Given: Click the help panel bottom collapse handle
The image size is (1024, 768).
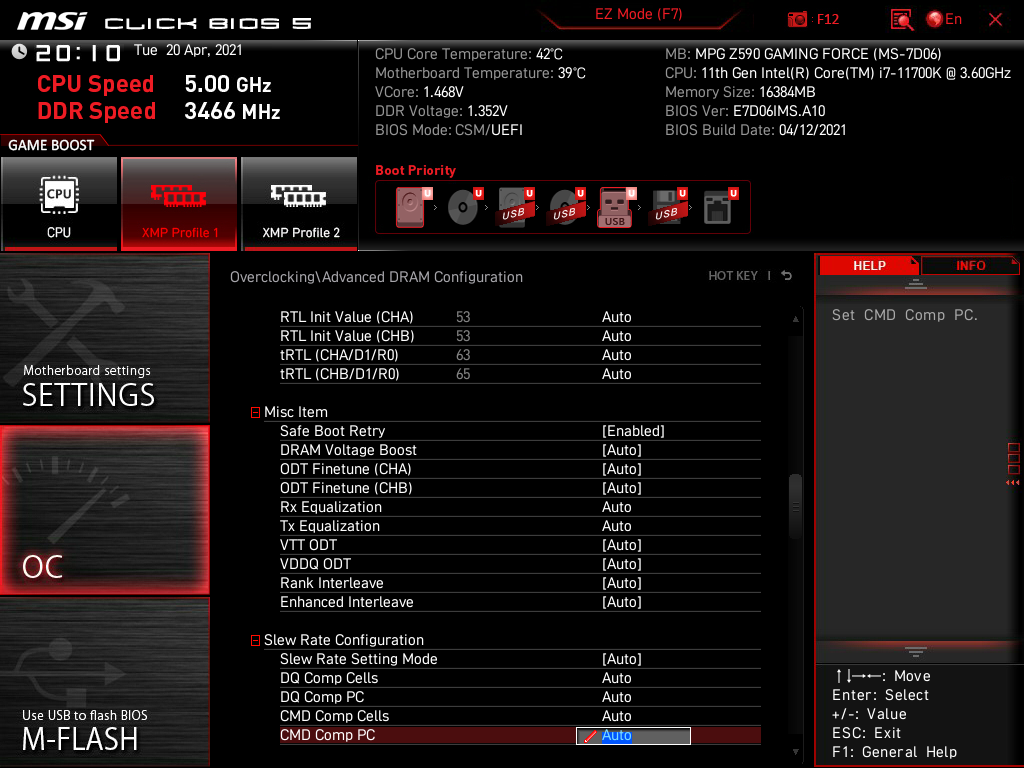Looking at the screenshot, I should point(916,652).
